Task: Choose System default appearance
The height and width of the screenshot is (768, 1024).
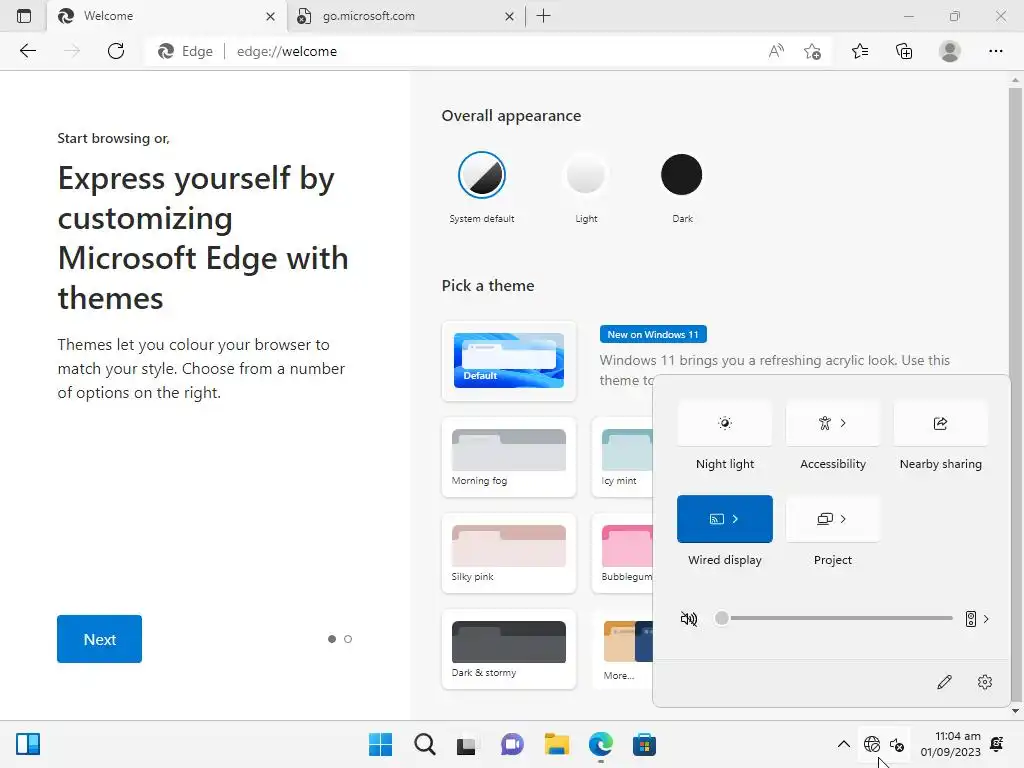Action: [482, 175]
